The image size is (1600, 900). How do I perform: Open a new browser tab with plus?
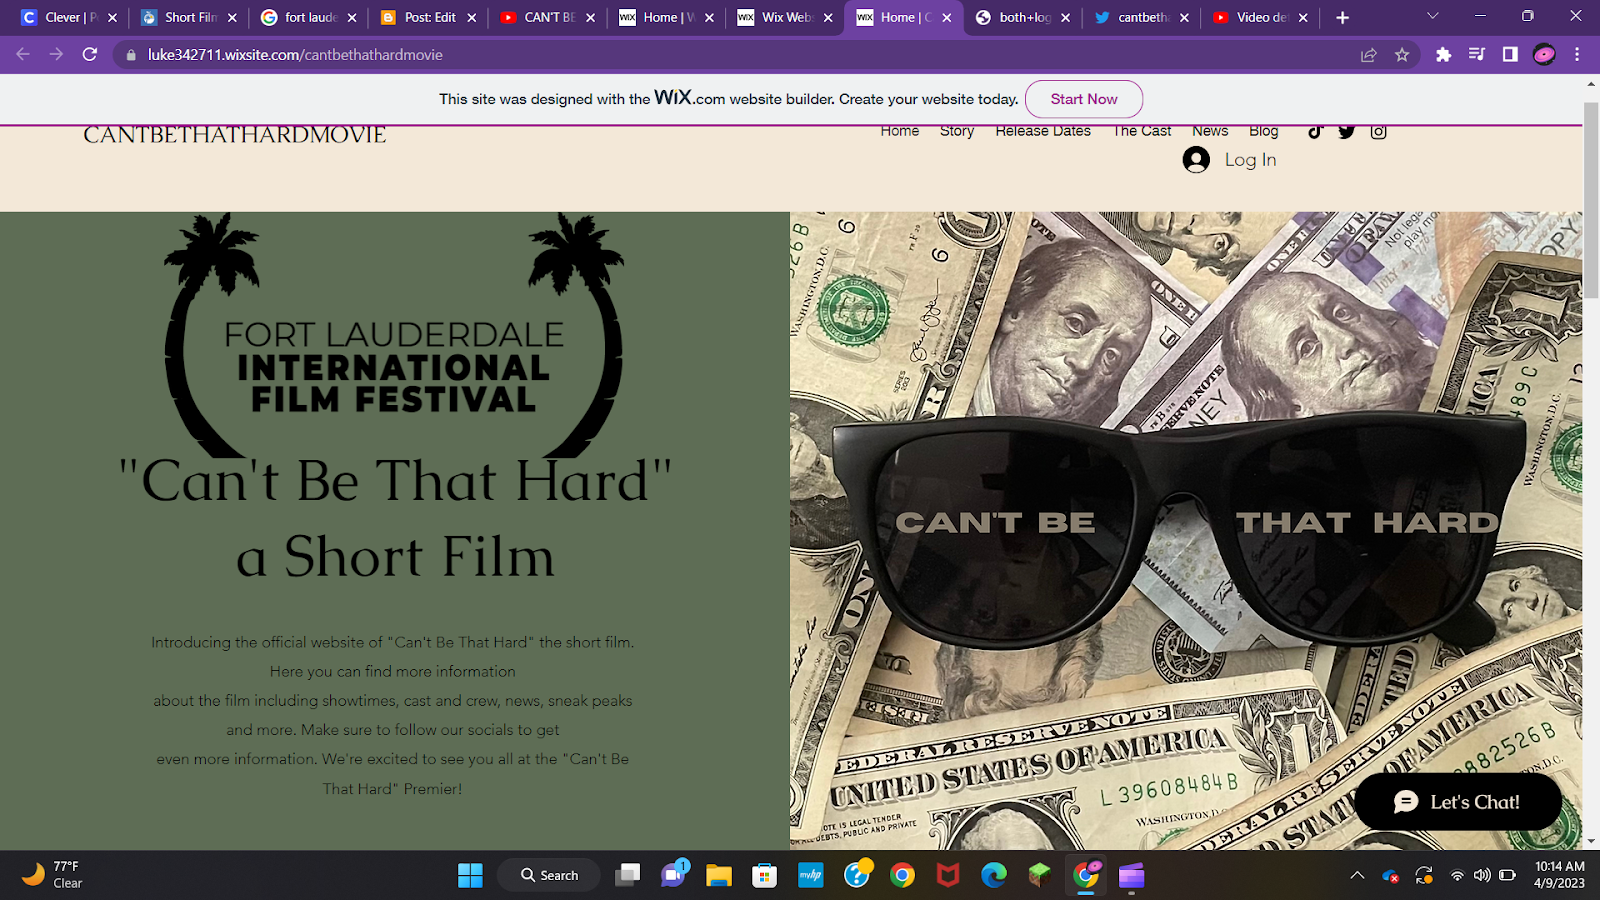pos(1342,17)
